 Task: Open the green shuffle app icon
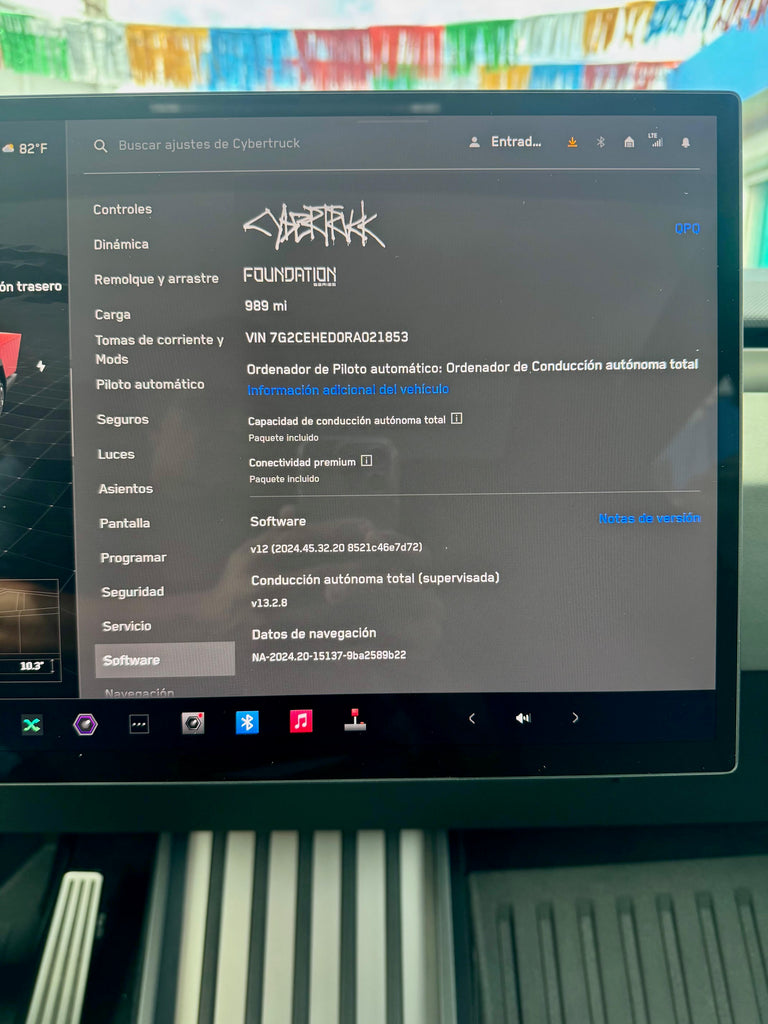pyautogui.click(x=31, y=725)
